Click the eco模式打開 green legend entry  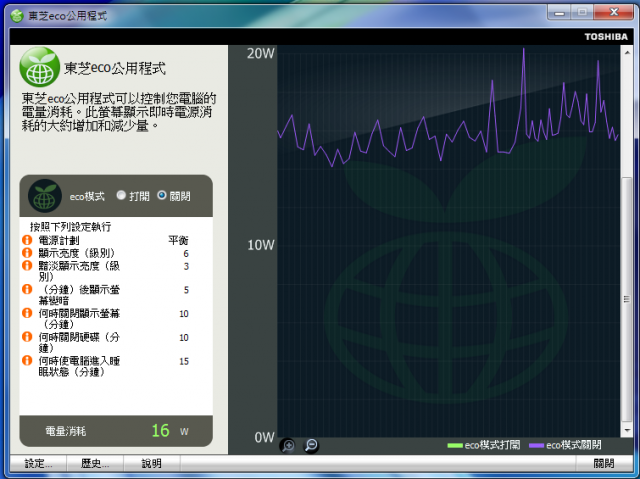[x=484, y=445]
